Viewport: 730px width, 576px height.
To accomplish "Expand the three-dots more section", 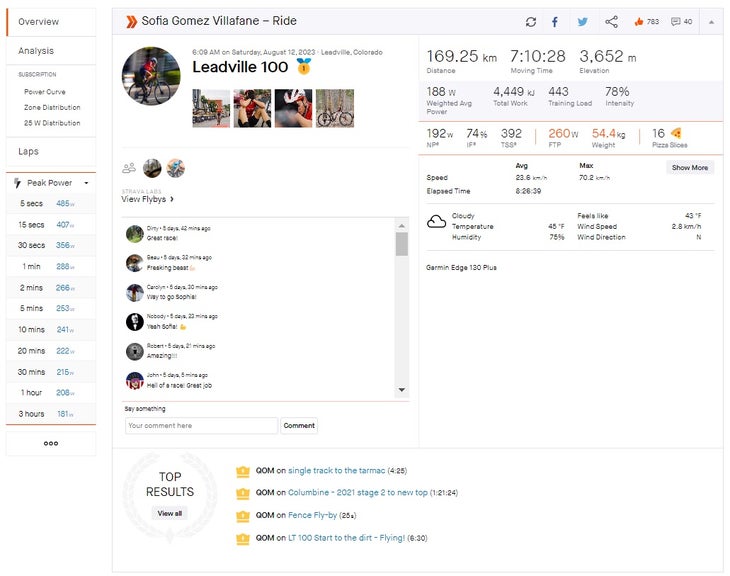I will (51, 443).
